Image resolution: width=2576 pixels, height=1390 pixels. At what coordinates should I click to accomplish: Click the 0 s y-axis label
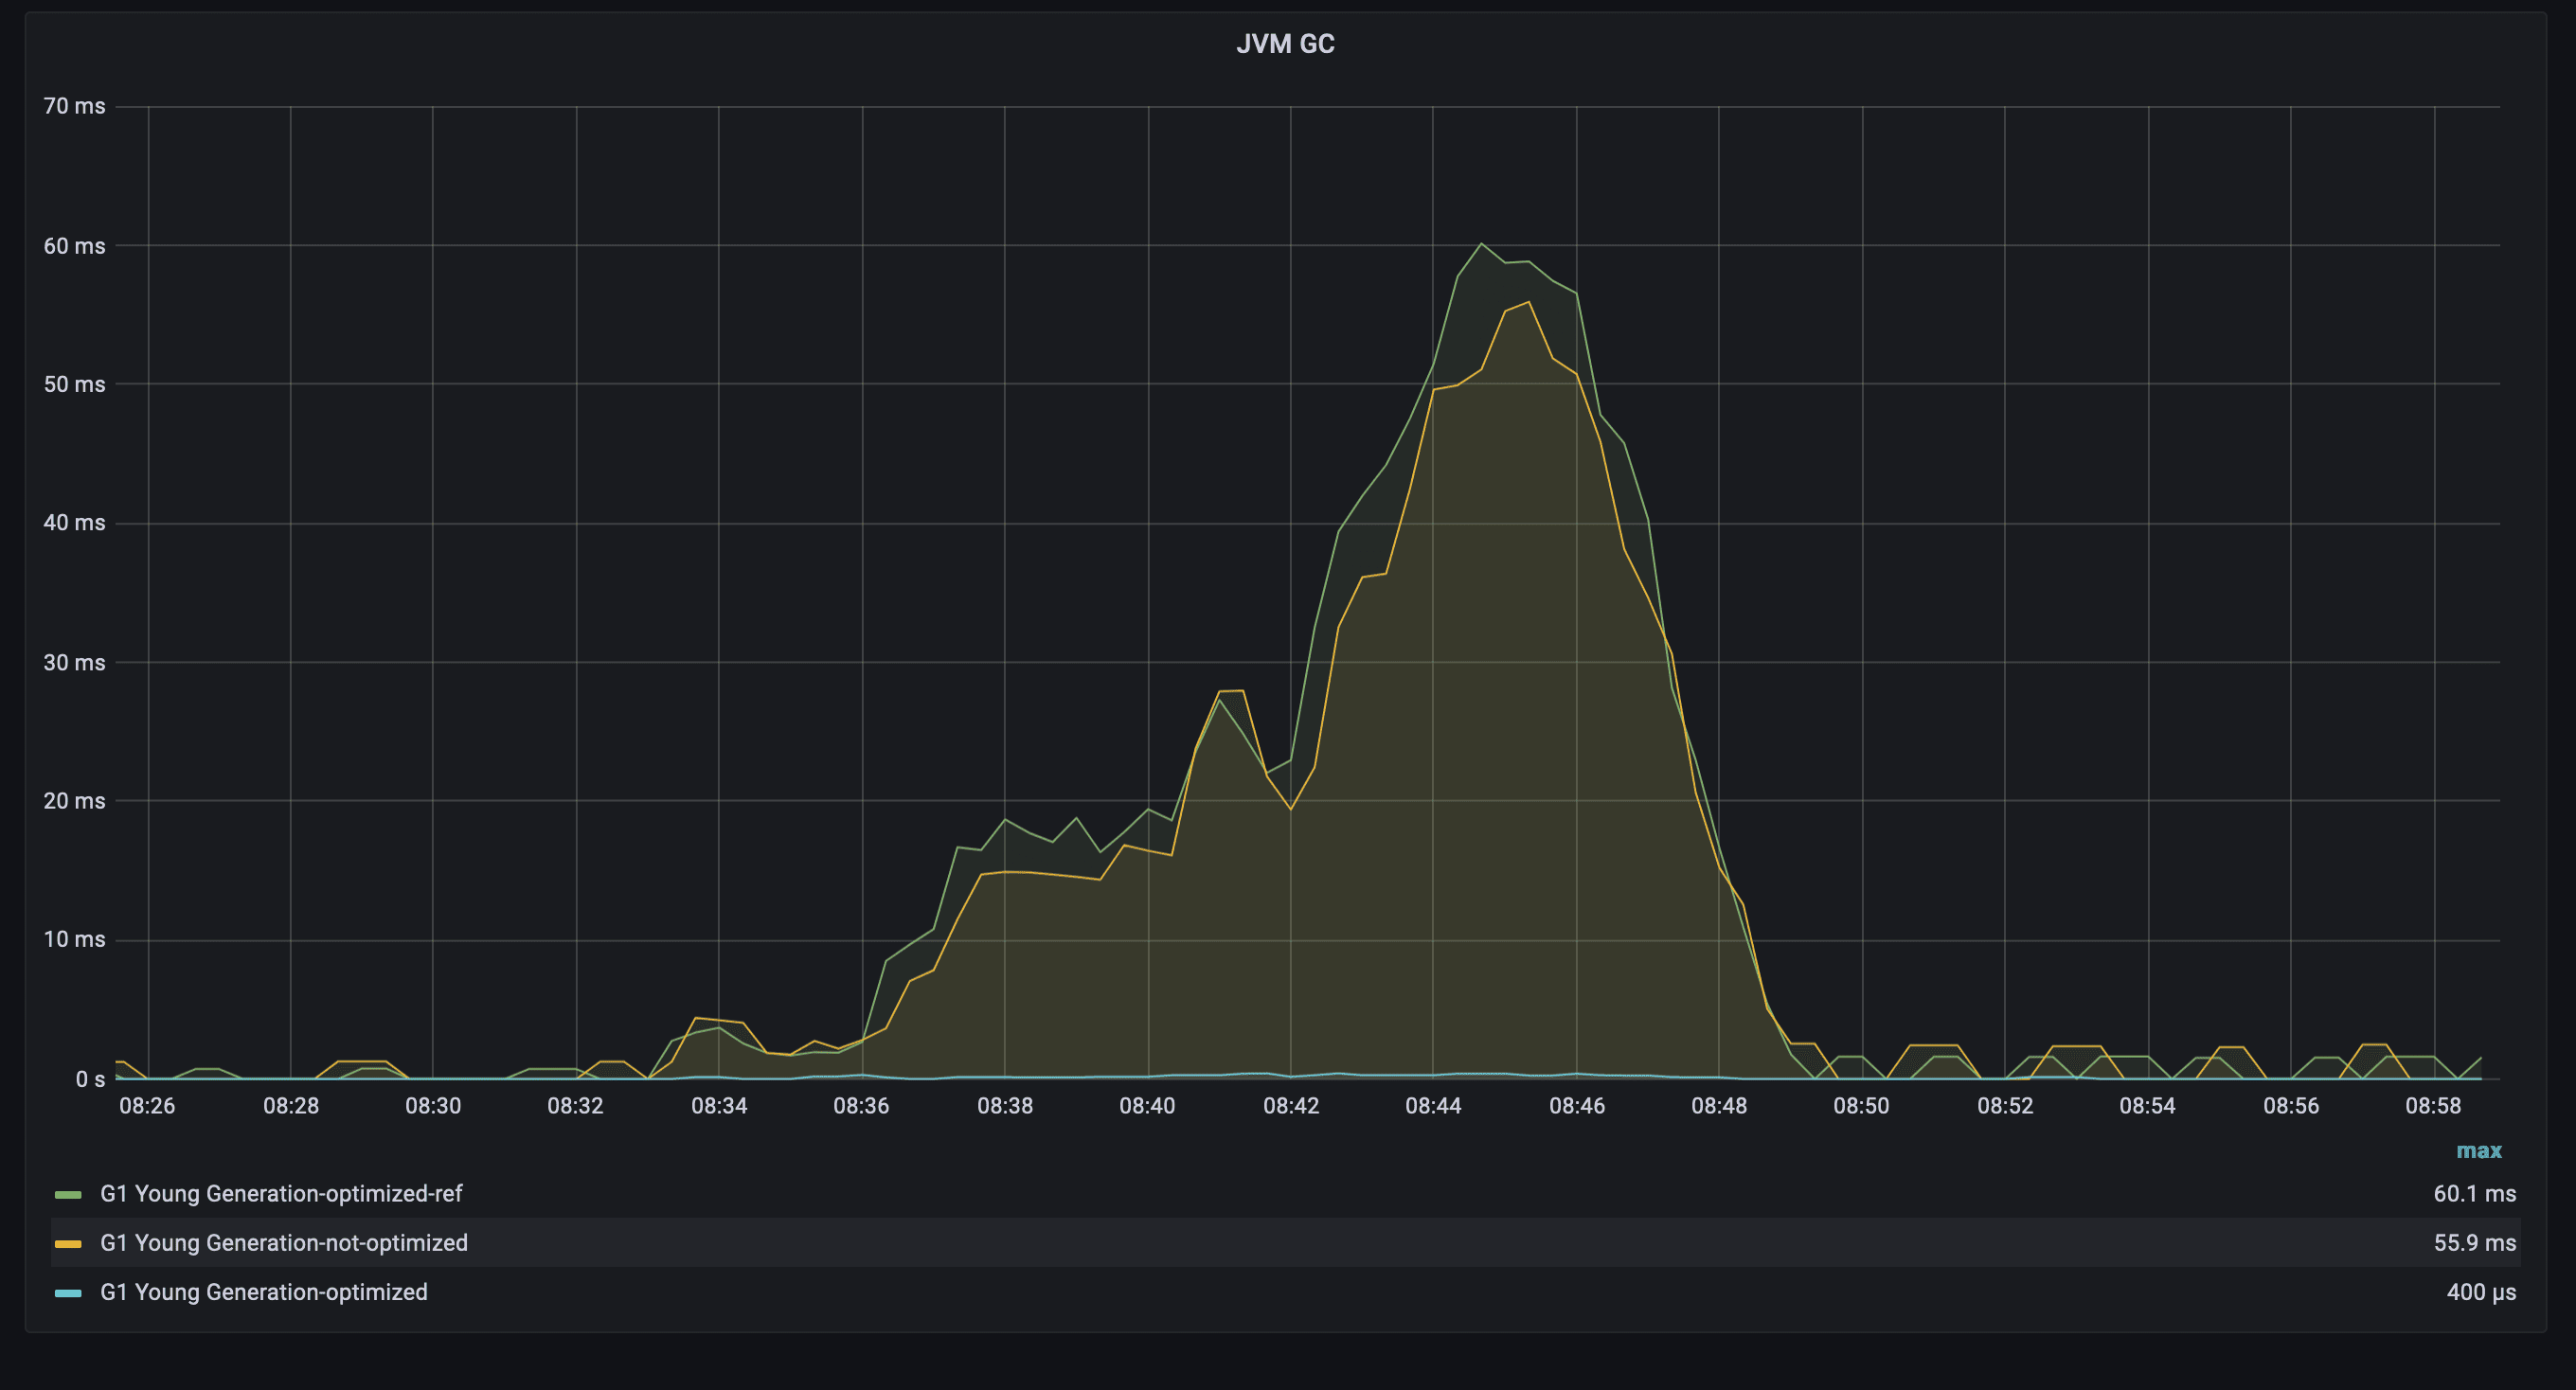pos(90,1079)
